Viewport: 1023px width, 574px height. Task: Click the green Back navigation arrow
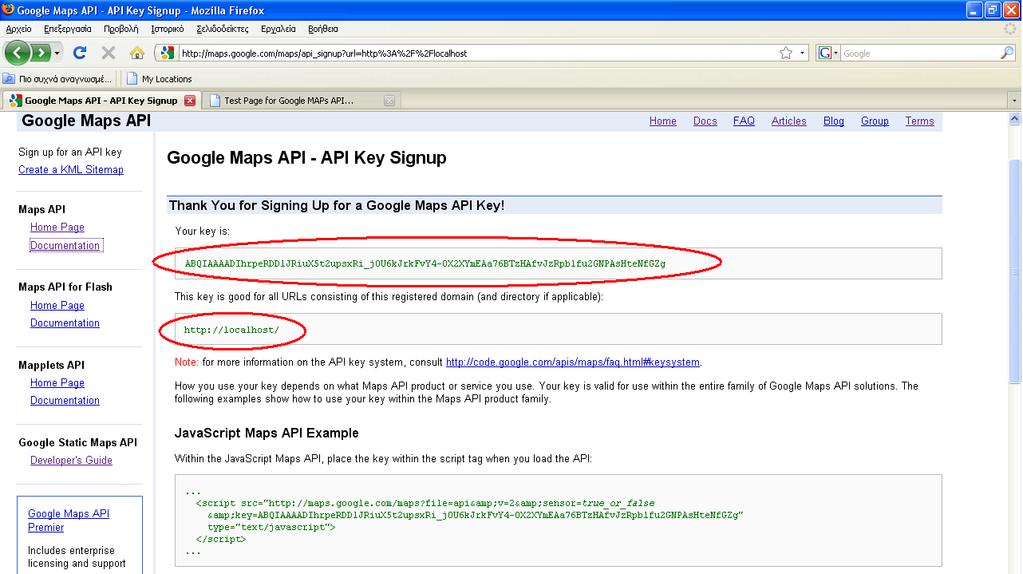click(17, 53)
